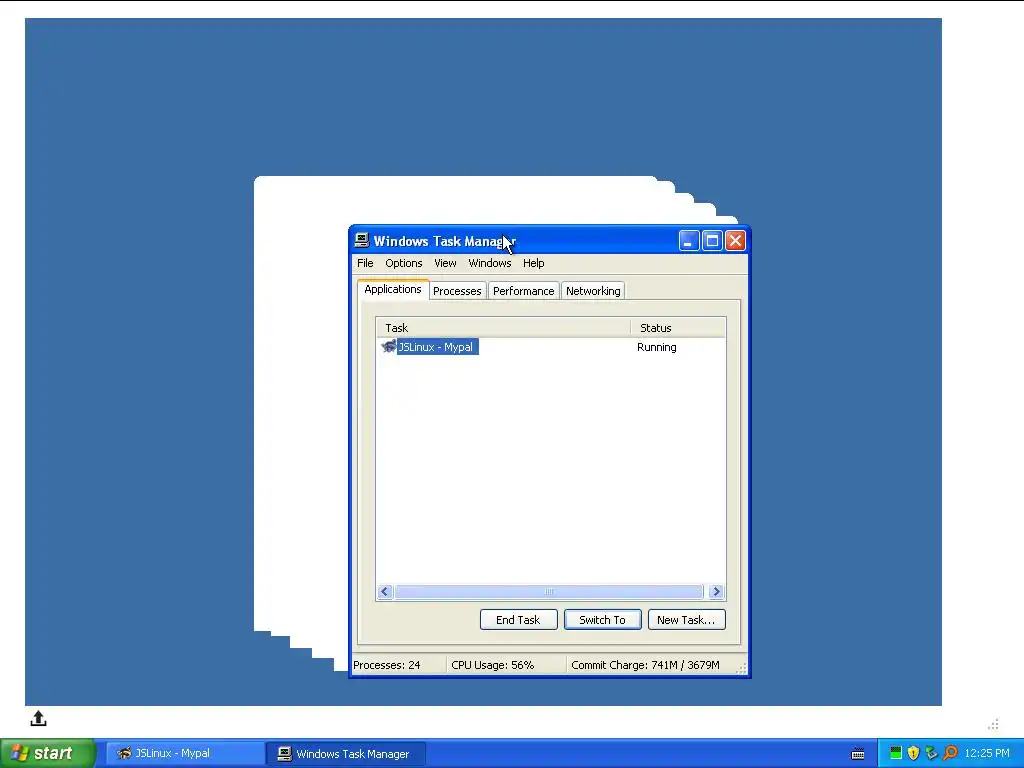This screenshot has height=768, width=1024.
Task: Click the orange magnifier tray icon
Action: pyautogui.click(x=950, y=753)
